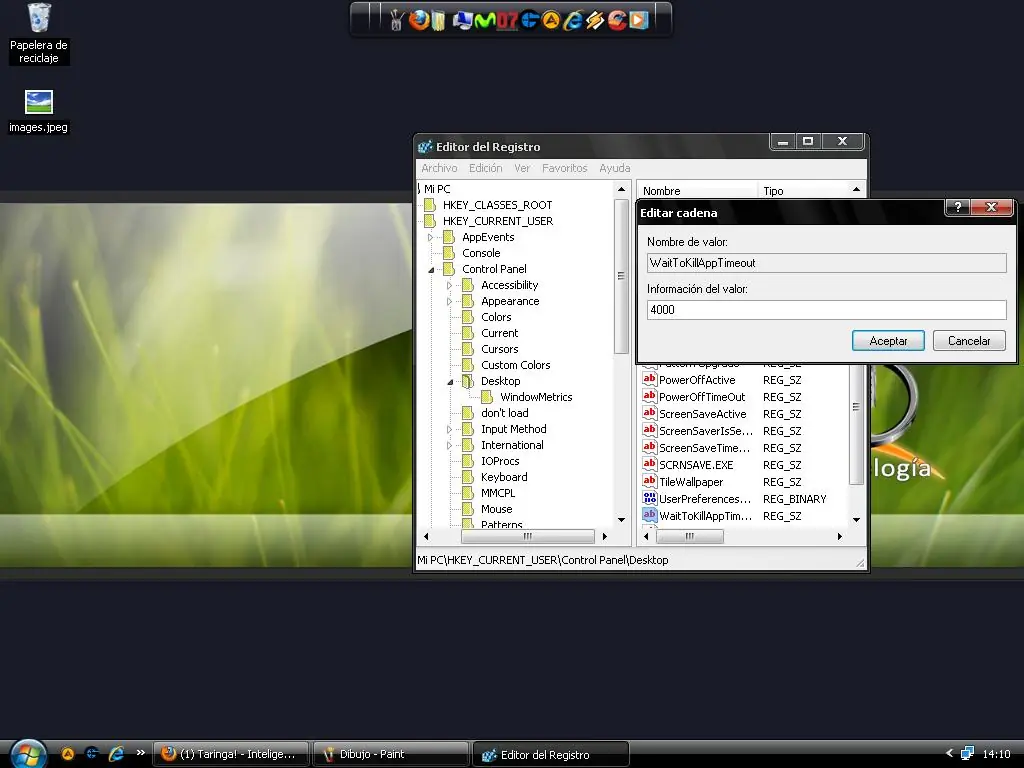This screenshot has width=1024, height=768.
Task: Click the Tipo column header
Action: coord(804,191)
